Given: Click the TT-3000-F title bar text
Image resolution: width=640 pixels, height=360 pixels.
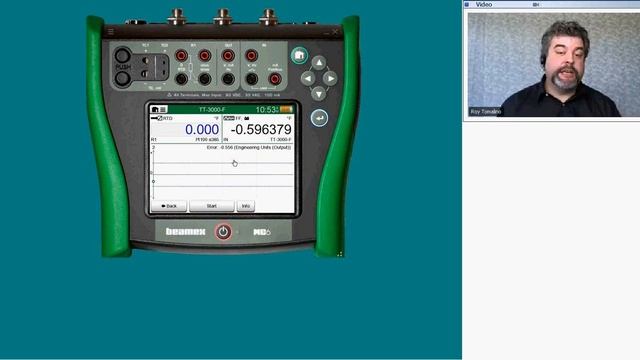Looking at the screenshot, I should 212,109.
